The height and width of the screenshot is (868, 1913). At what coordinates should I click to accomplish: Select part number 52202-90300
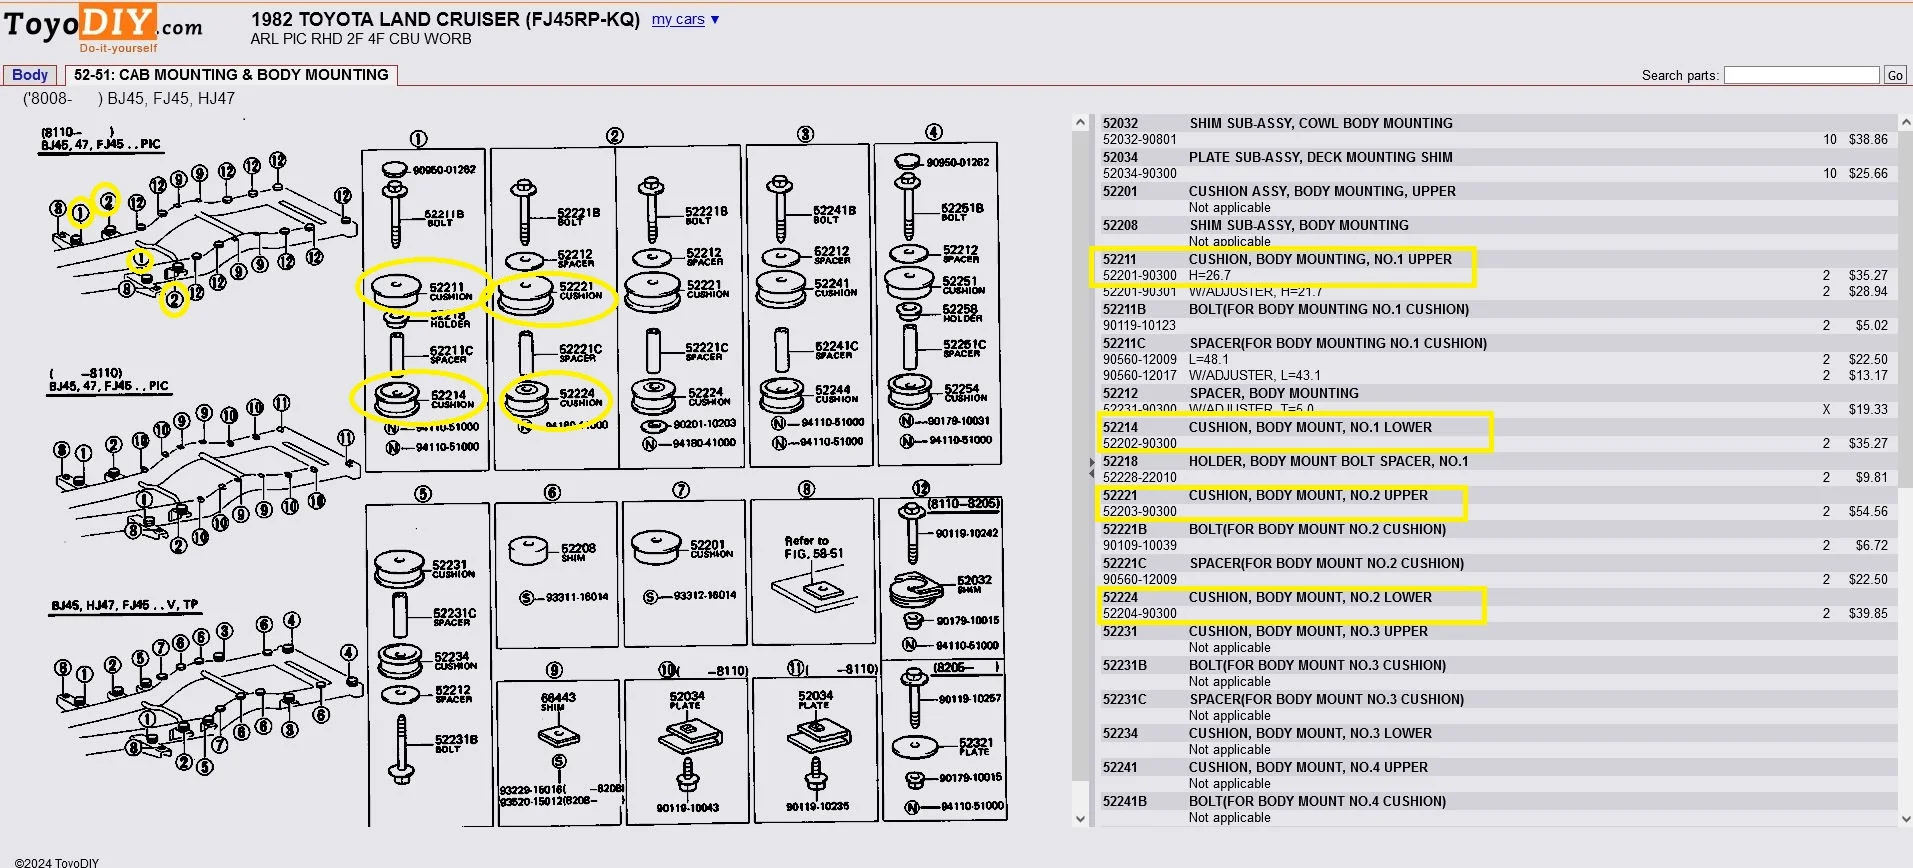[1139, 444]
